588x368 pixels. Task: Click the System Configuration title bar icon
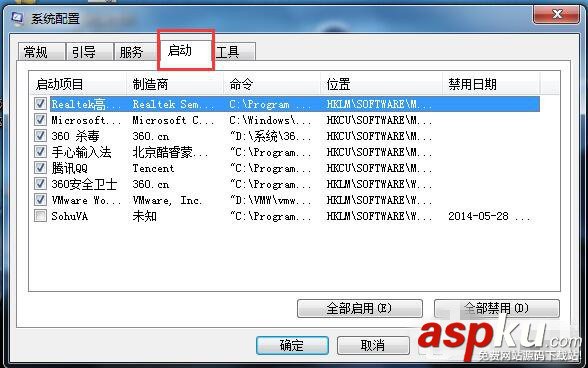(x=17, y=18)
